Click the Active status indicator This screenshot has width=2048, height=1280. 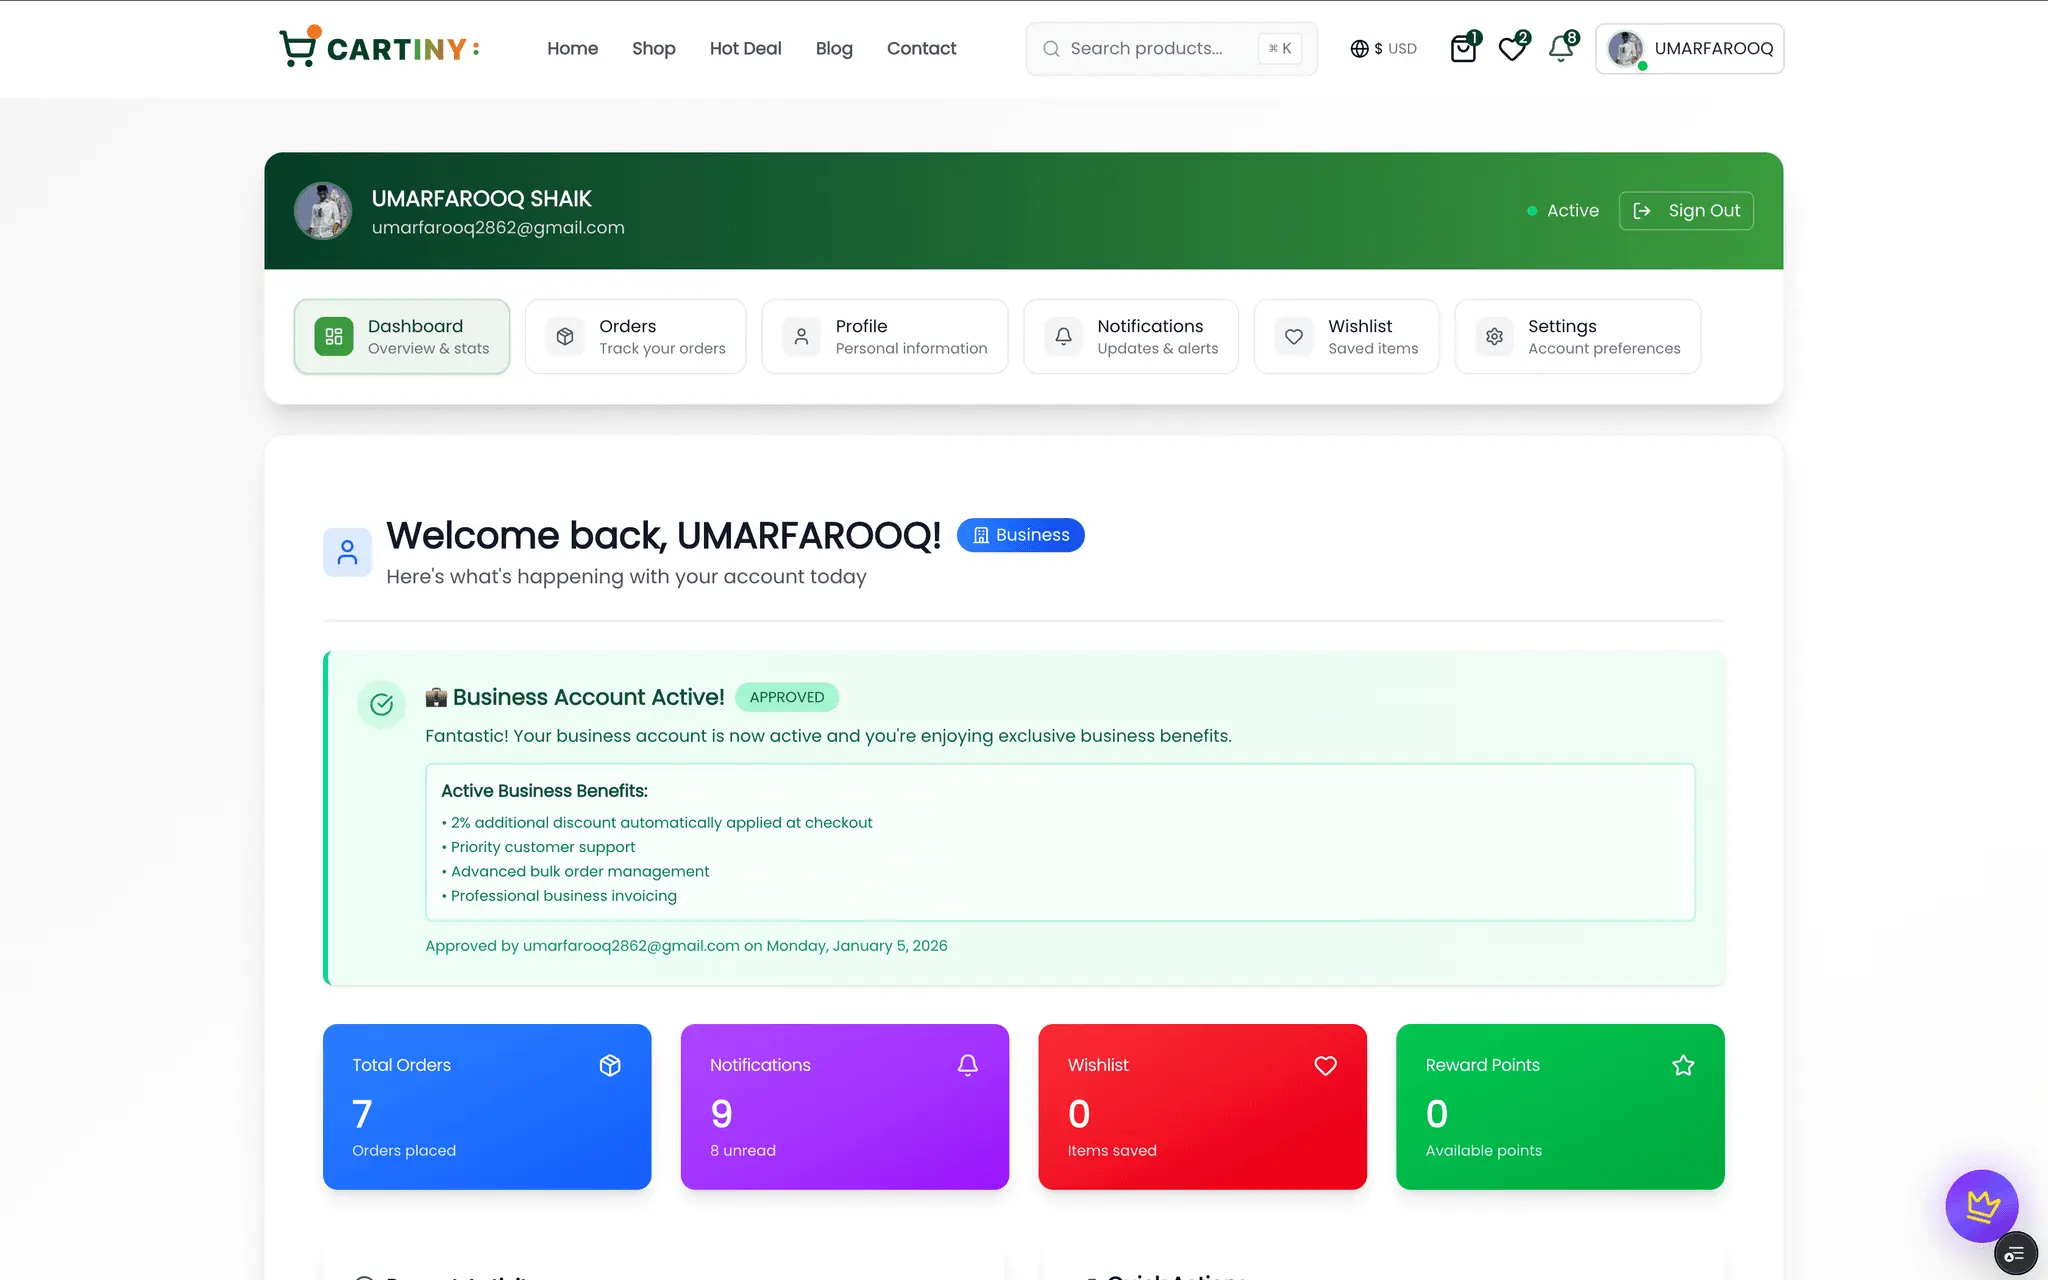point(1562,211)
